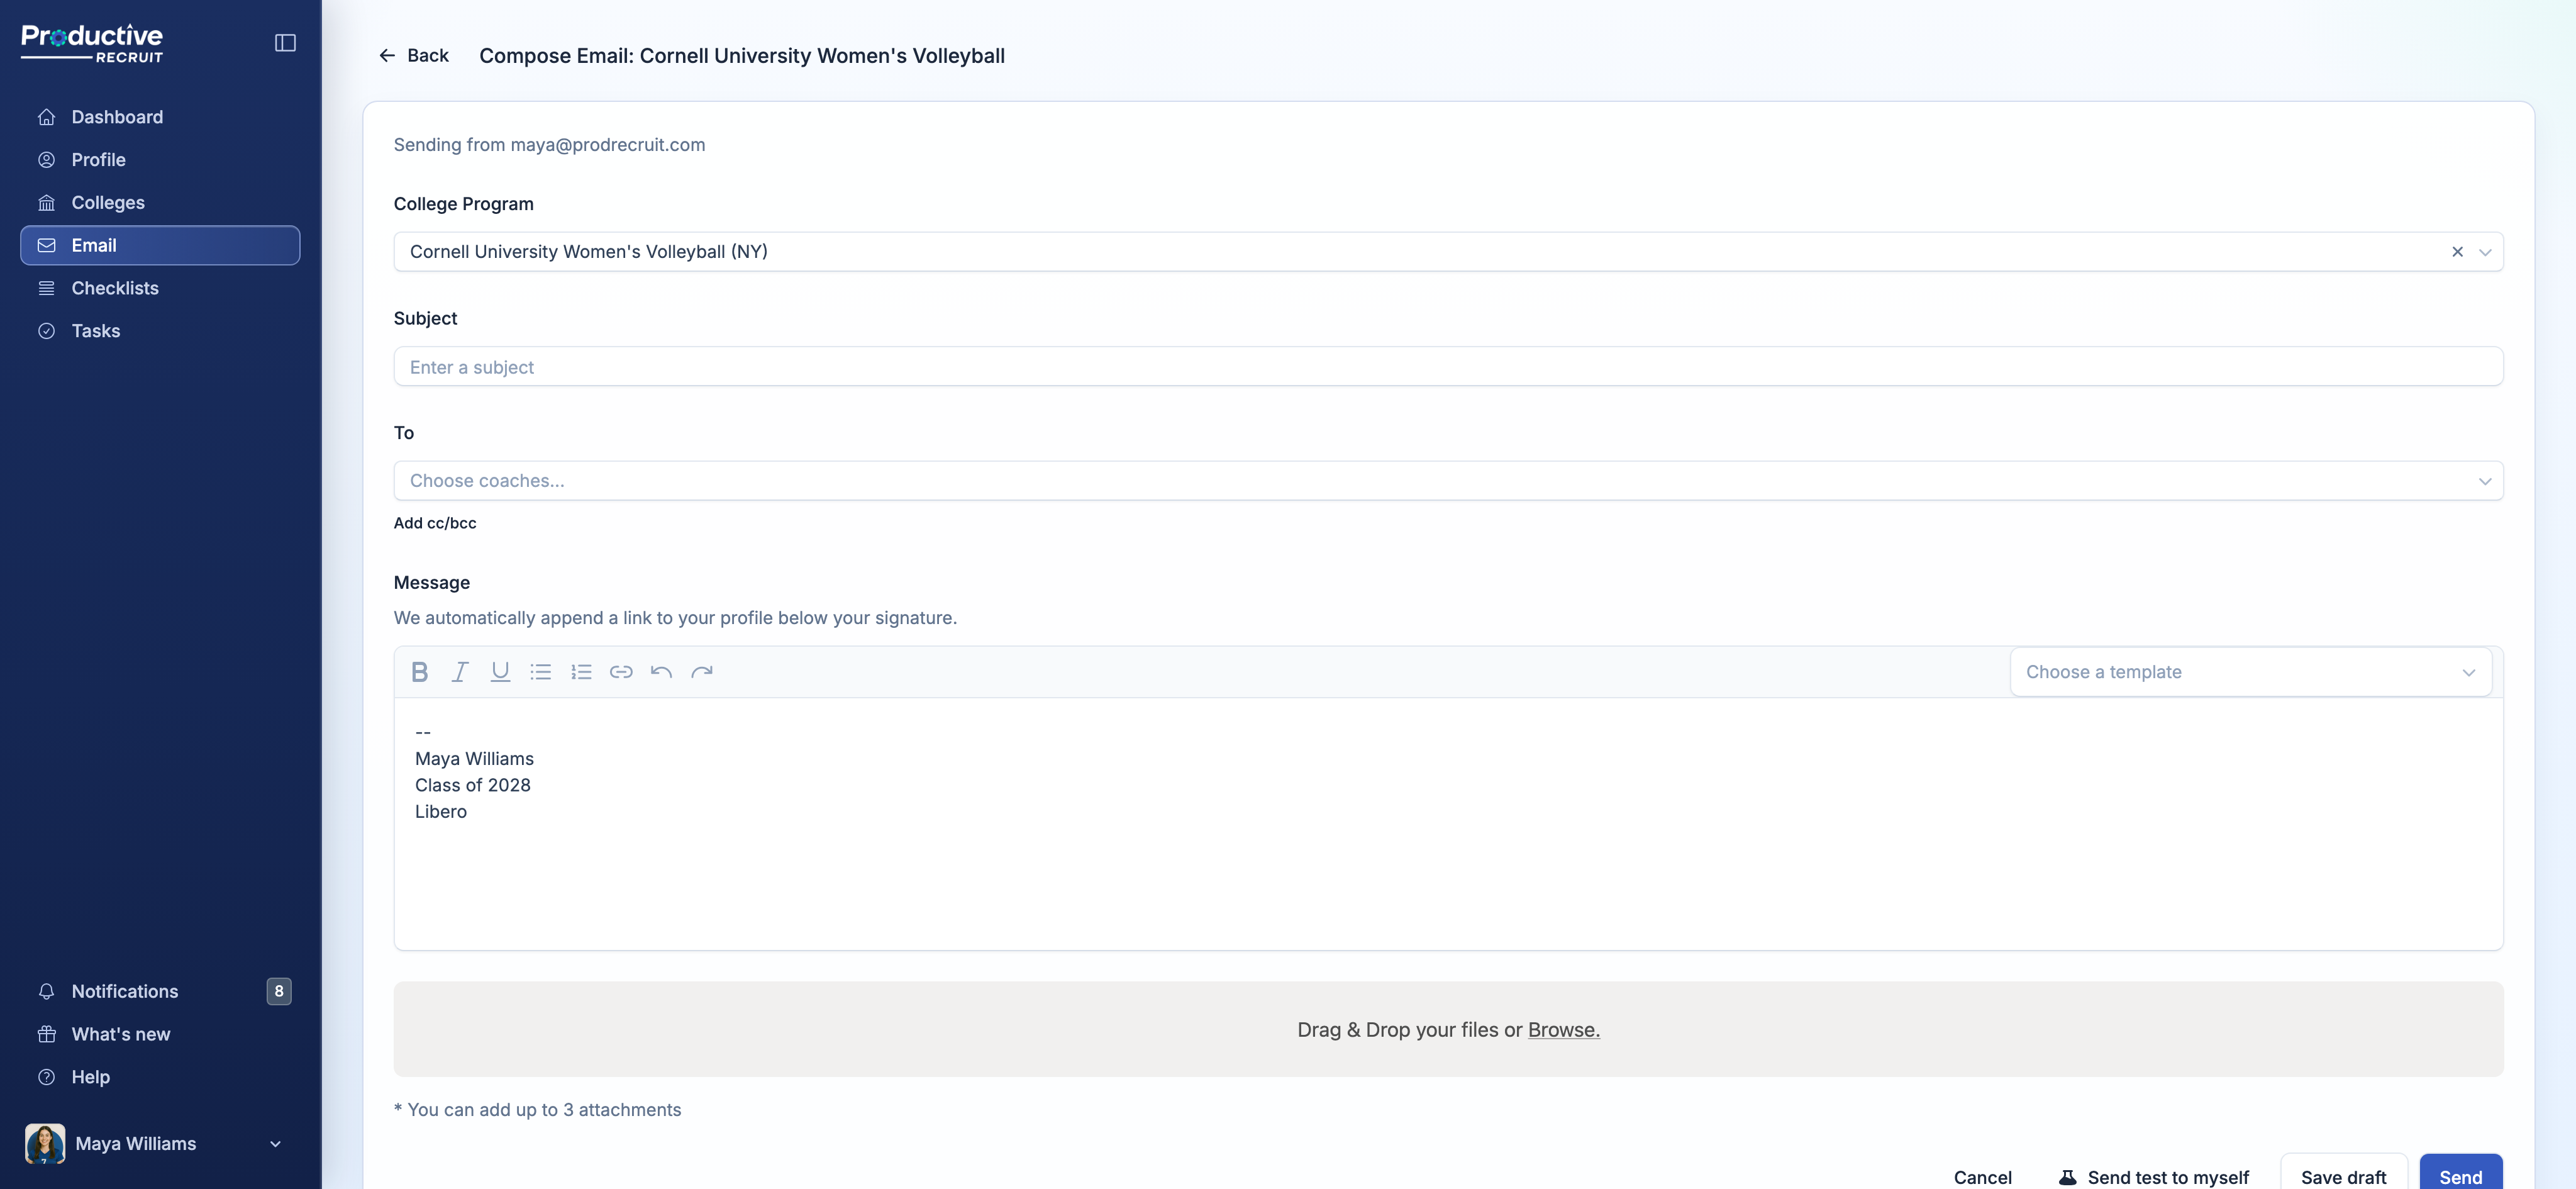Click the Checklists list icon

pos(46,288)
